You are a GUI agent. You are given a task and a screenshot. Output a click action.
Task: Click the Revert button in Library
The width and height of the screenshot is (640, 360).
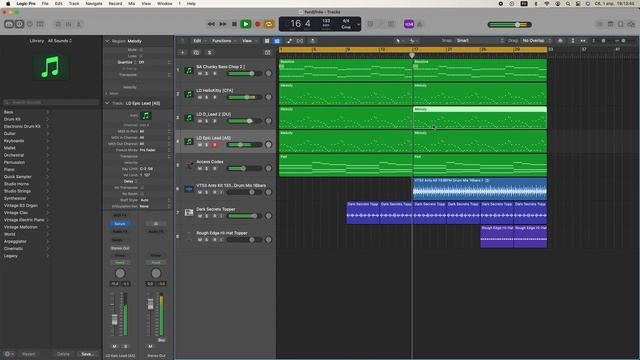coord(29,354)
